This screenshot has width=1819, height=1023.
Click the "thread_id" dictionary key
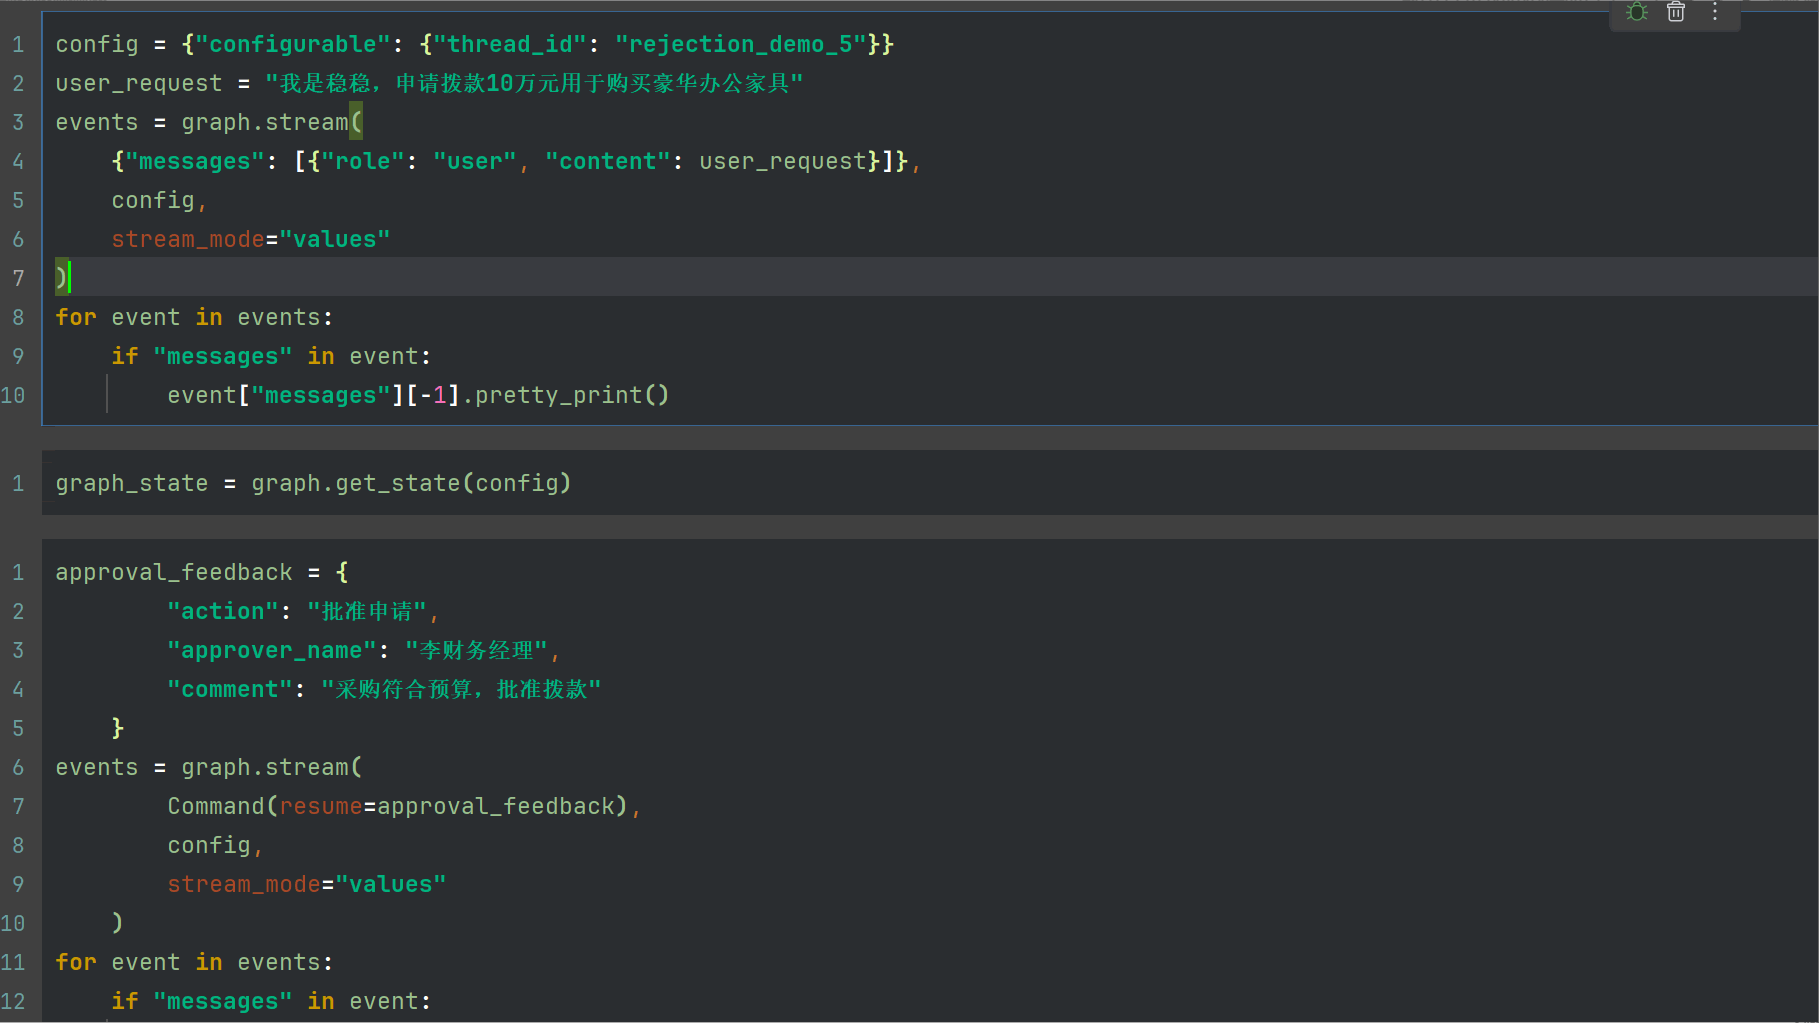tap(510, 44)
